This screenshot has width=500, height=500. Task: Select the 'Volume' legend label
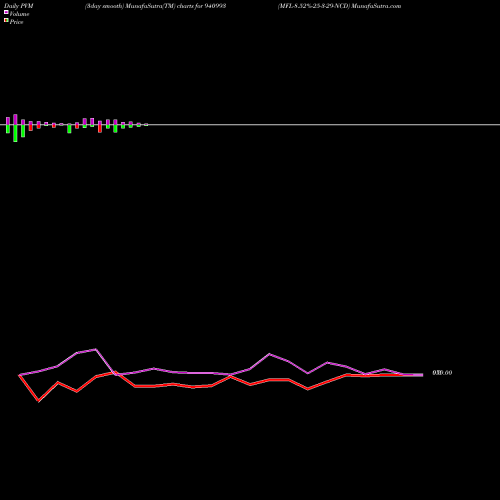click(19, 14)
